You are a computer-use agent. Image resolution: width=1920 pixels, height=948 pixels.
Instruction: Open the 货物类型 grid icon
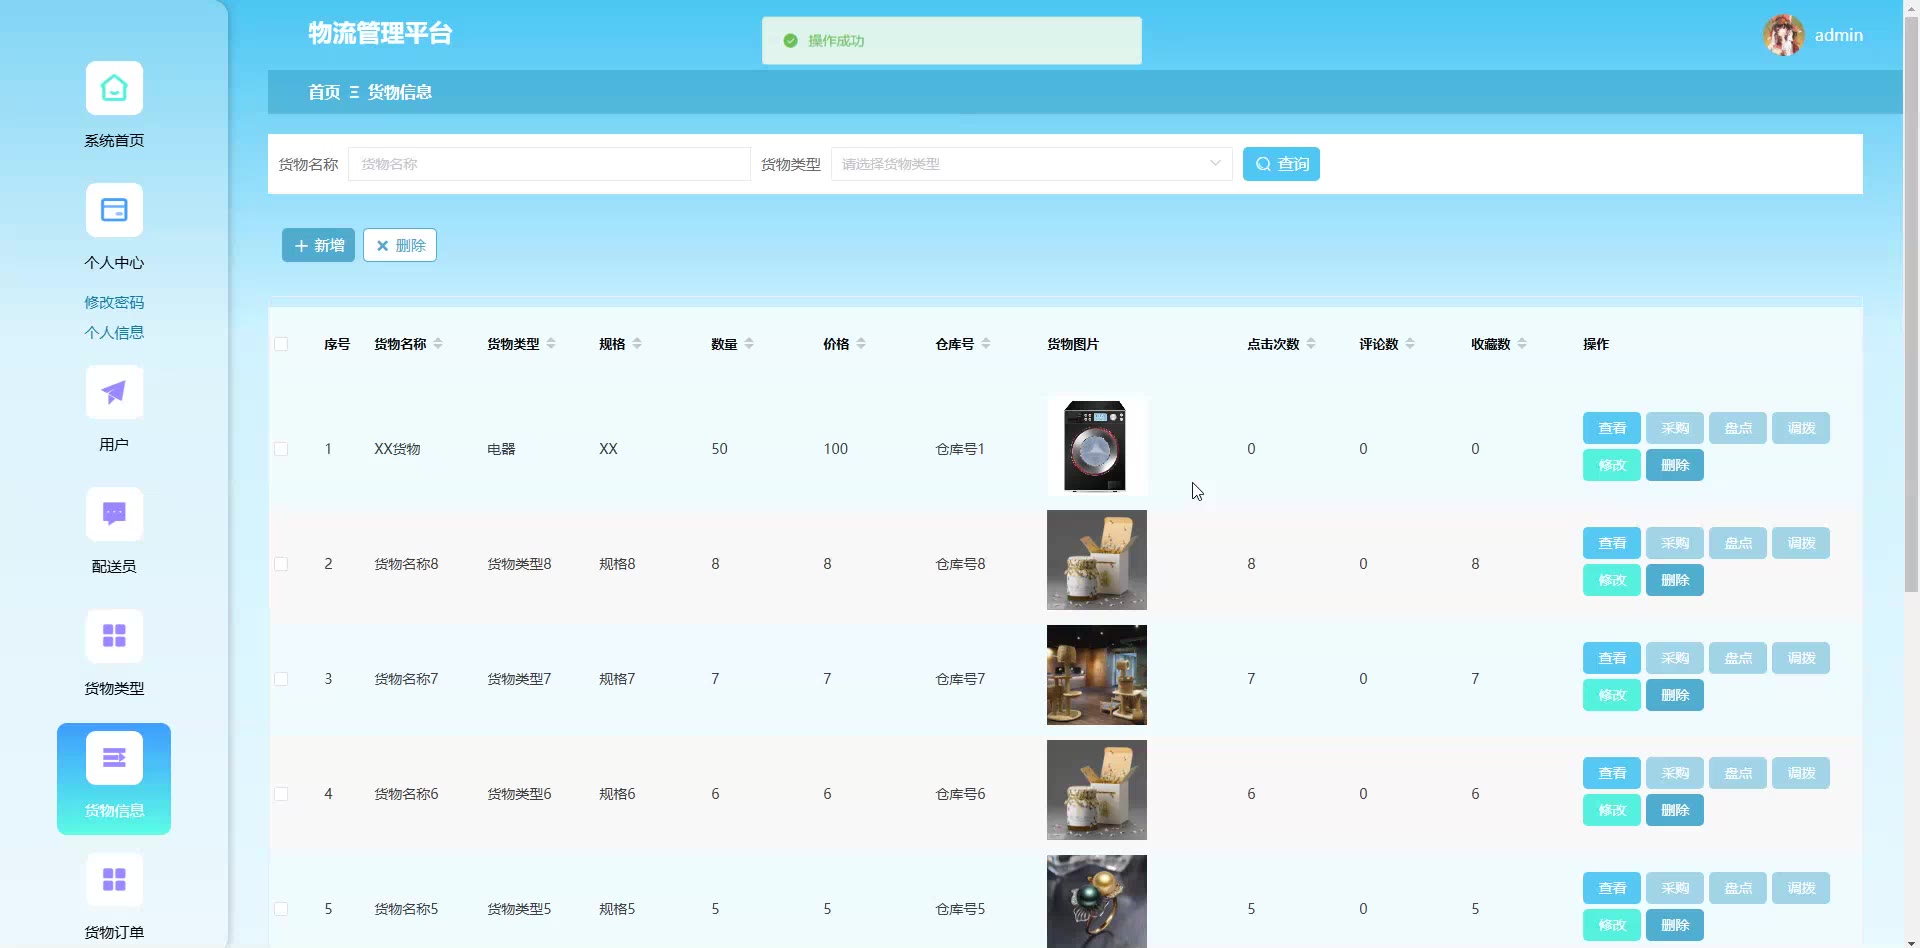pos(114,637)
